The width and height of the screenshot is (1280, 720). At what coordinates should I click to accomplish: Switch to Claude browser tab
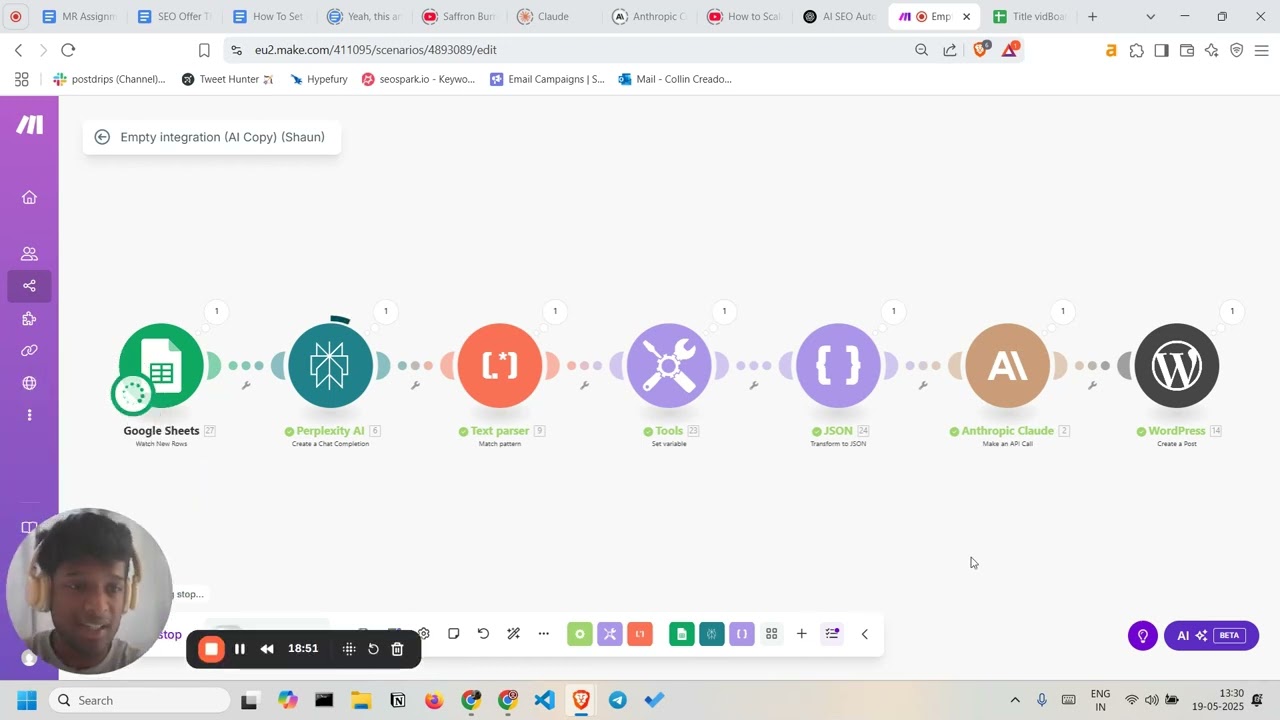(553, 17)
